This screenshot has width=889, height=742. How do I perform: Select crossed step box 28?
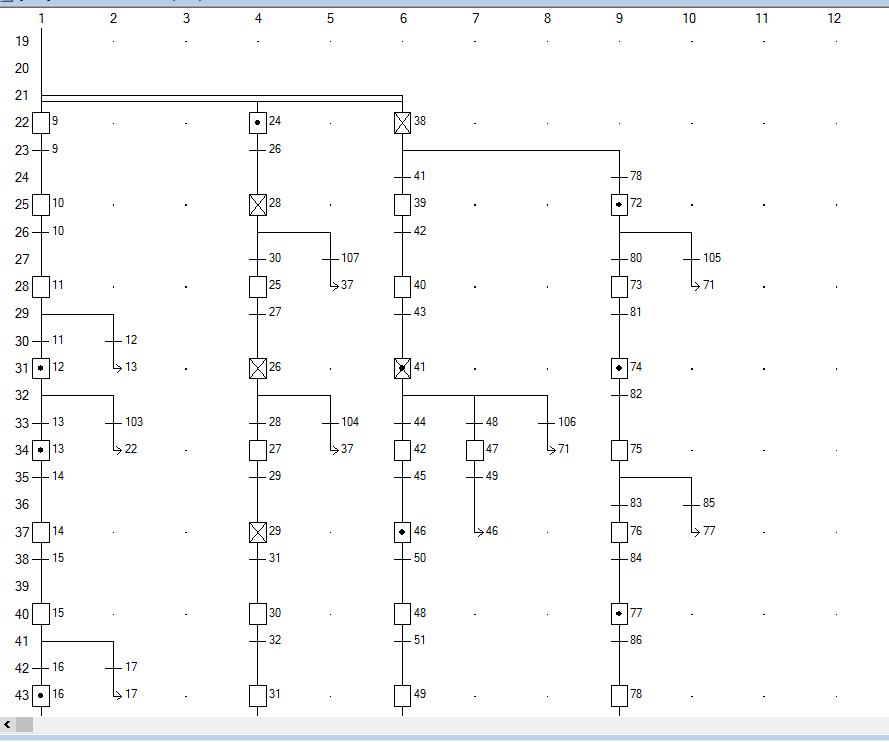[258, 205]
